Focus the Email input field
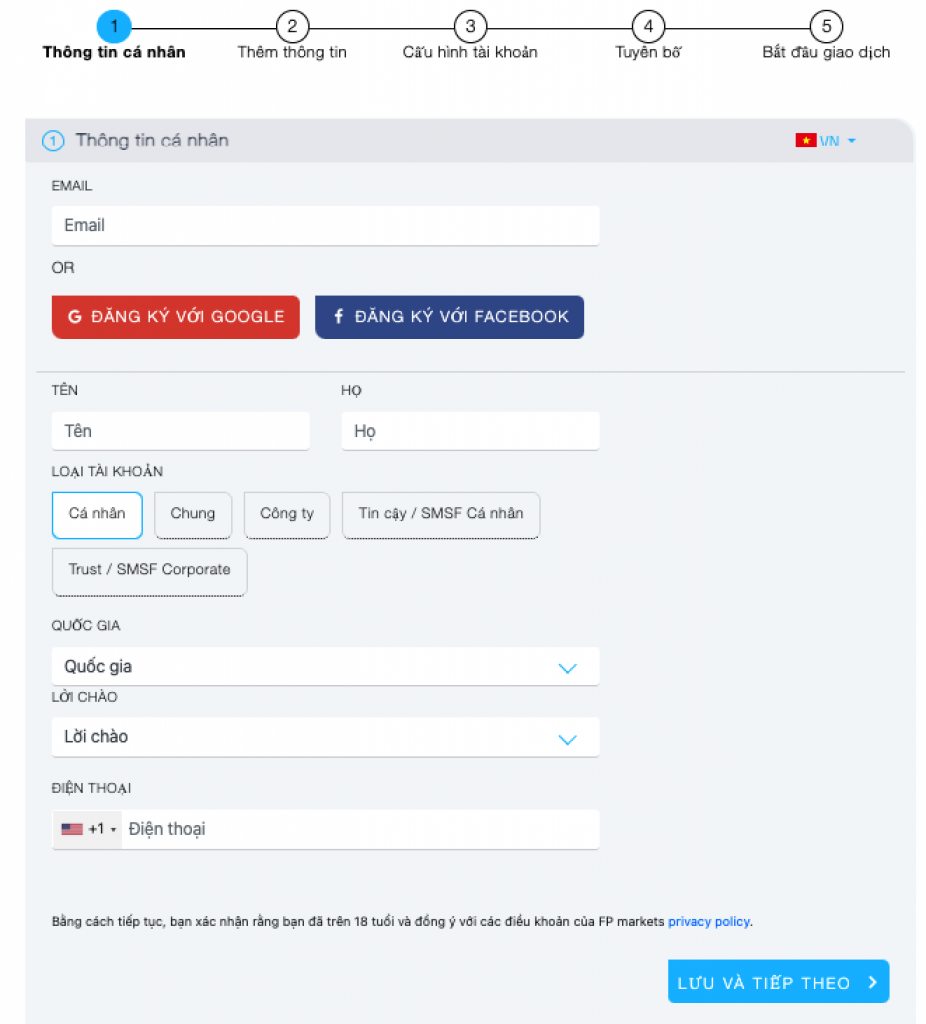Image resolution: width=926 pixels, height=1024 pixels. tap(325, 226)
